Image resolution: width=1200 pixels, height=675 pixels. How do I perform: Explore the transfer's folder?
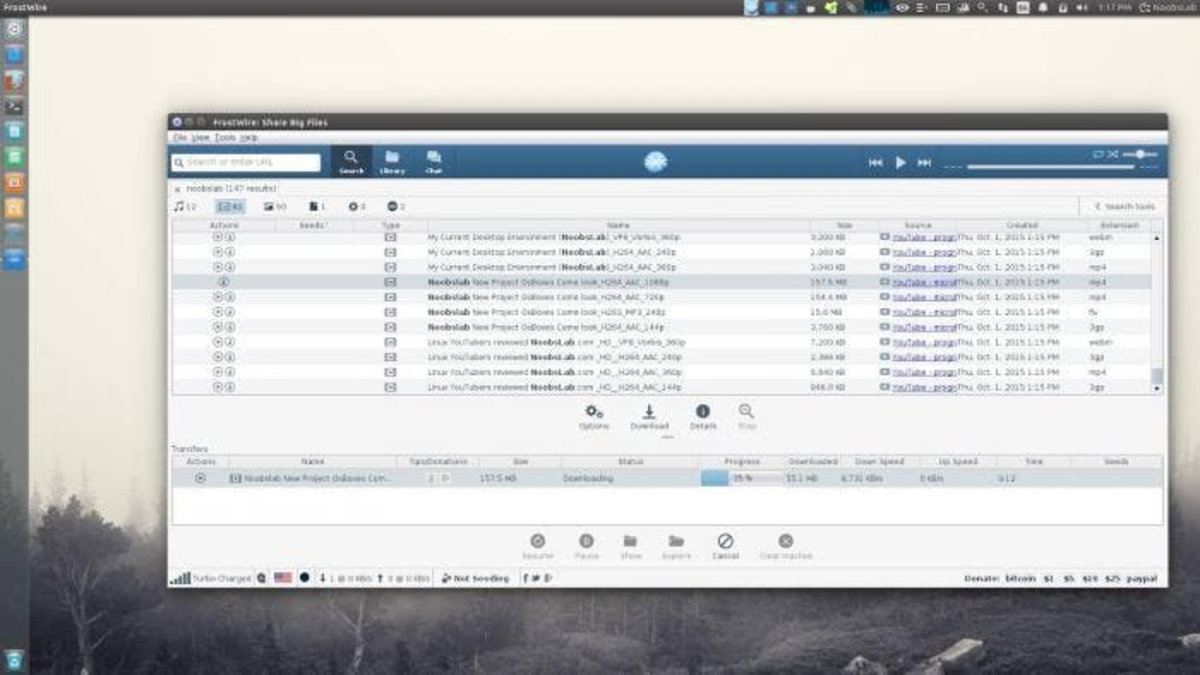pyautogui.click(x=676, y=546)
